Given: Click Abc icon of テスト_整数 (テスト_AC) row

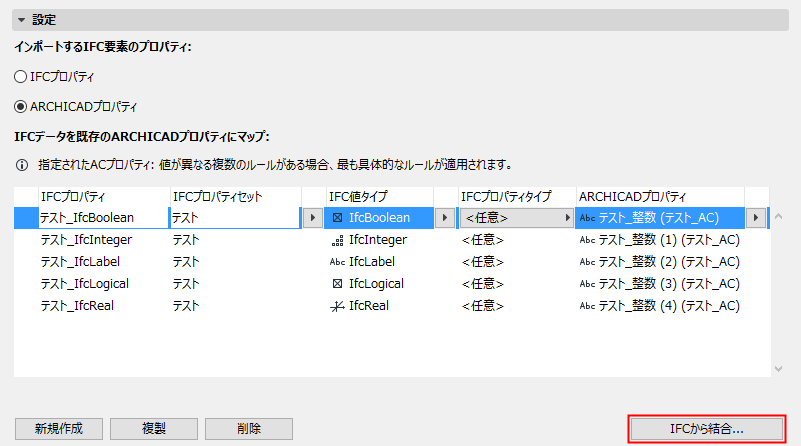Looking at the screenshot, I should pos(587,218).
